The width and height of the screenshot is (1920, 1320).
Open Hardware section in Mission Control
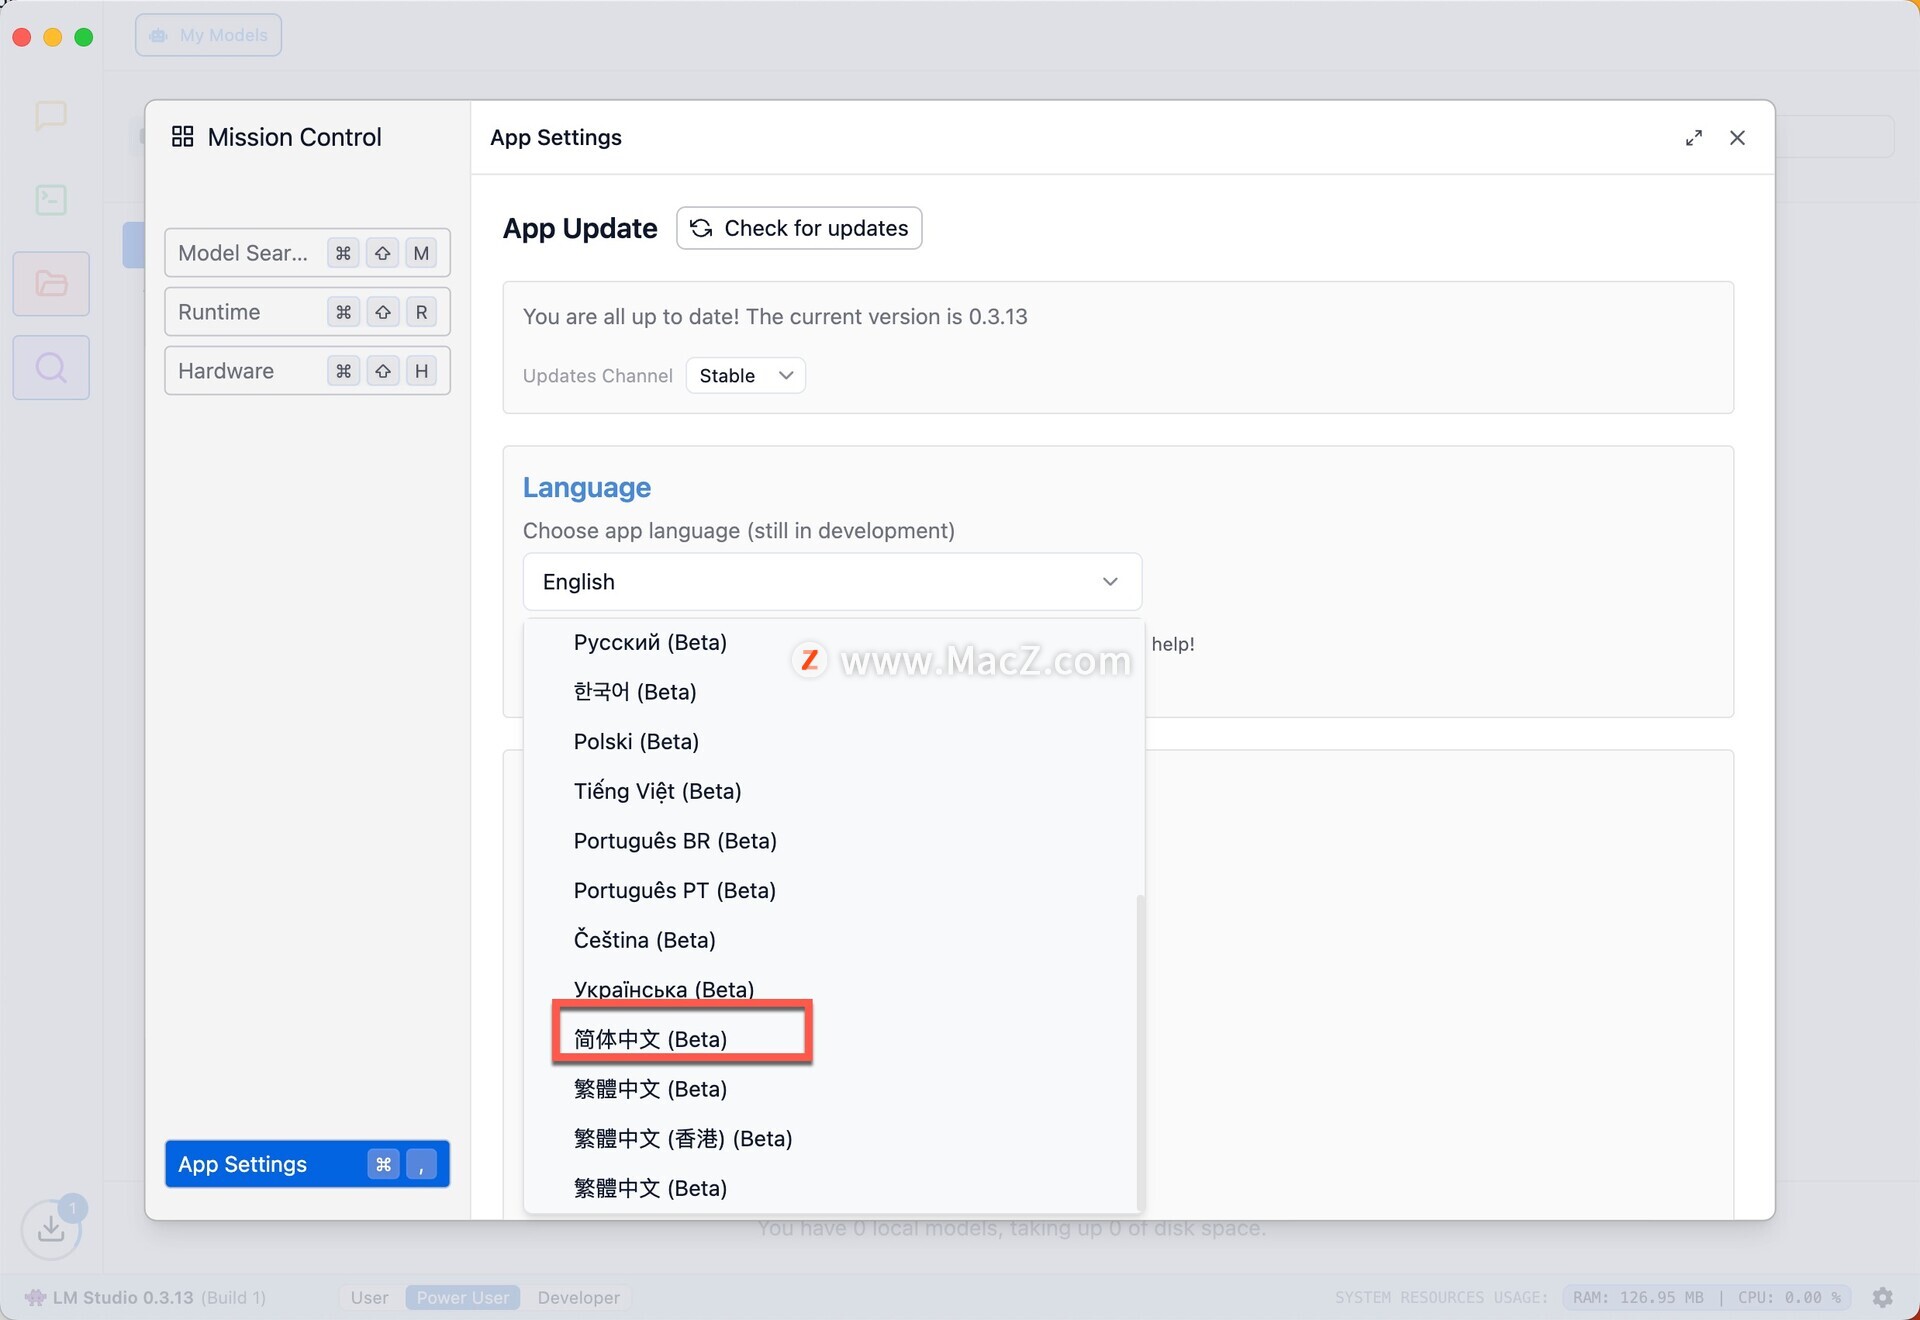click(x=307, y=371)
